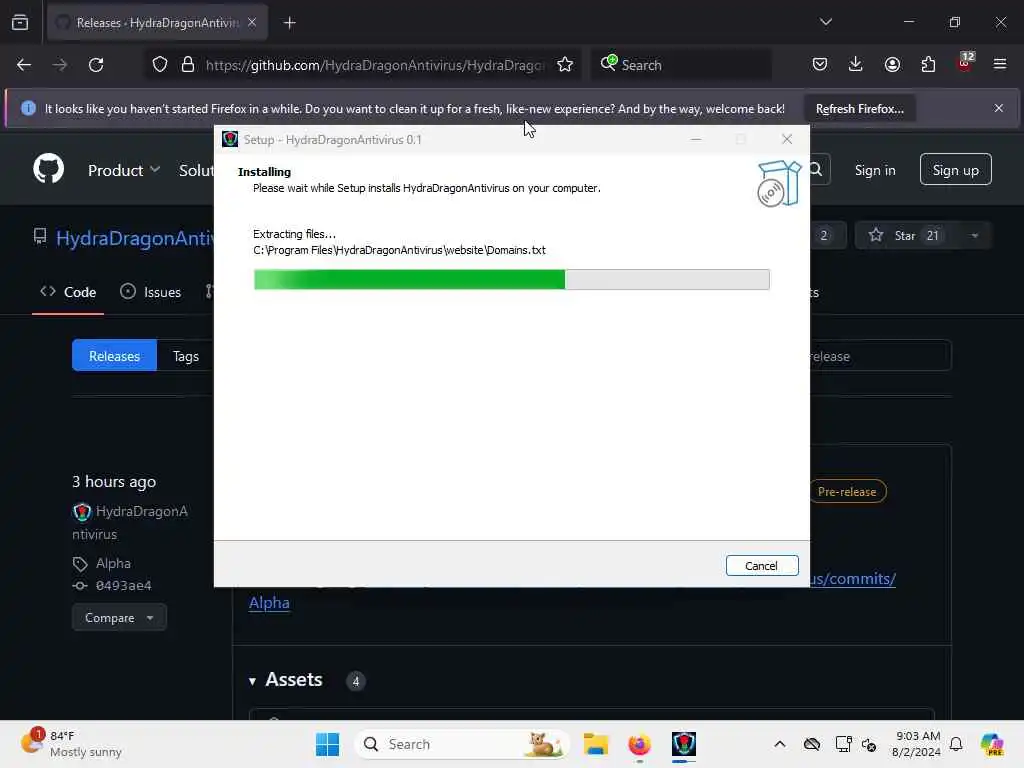
Task: Open a new Firefox tab
Action: [x=289, y=23]
